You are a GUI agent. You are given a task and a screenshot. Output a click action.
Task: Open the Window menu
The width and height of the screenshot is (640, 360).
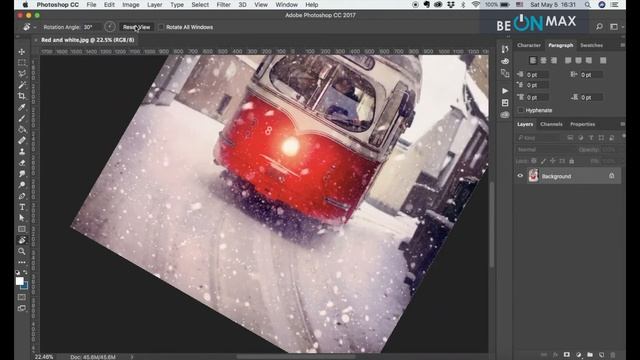286,5
